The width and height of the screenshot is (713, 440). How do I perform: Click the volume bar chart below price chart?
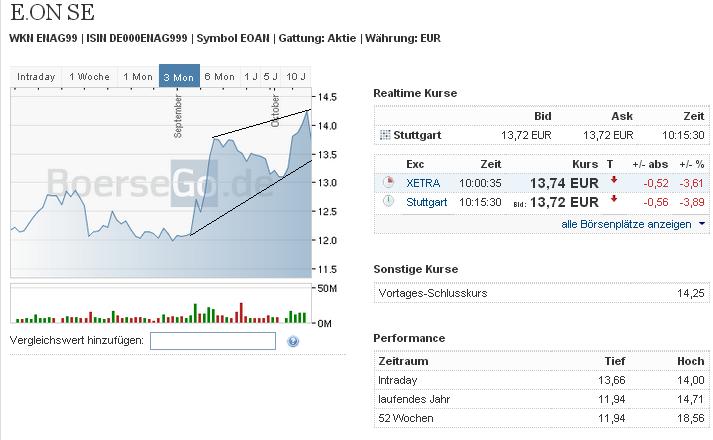click(160, 305)
